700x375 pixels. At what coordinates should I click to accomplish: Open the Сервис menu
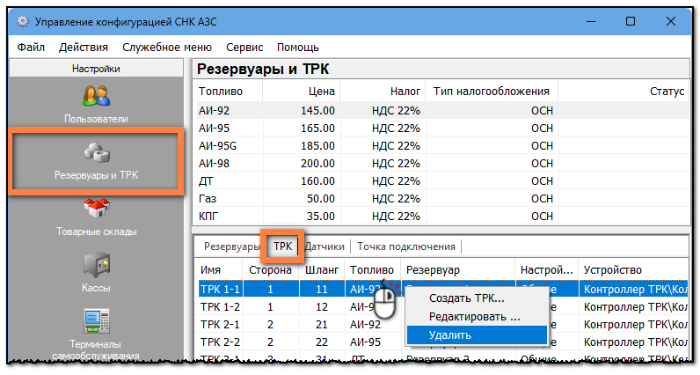click(245, 47)
